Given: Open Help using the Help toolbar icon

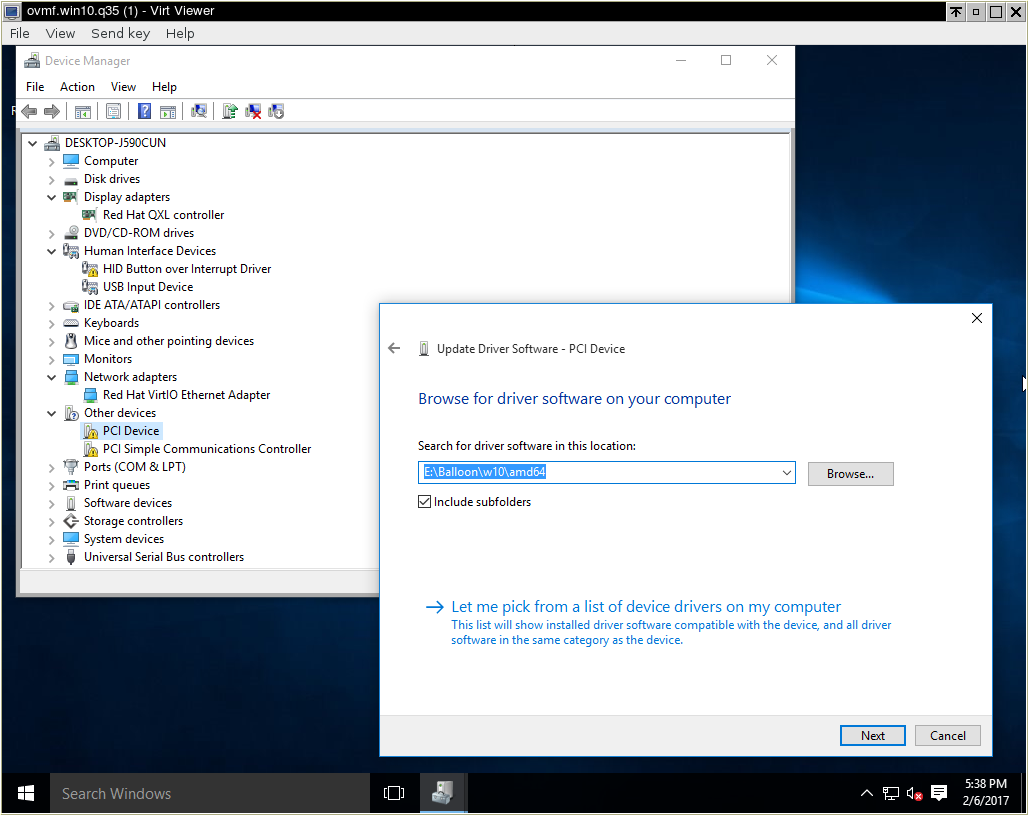Looking at the screenshot, I should click(x=144, y=111).
